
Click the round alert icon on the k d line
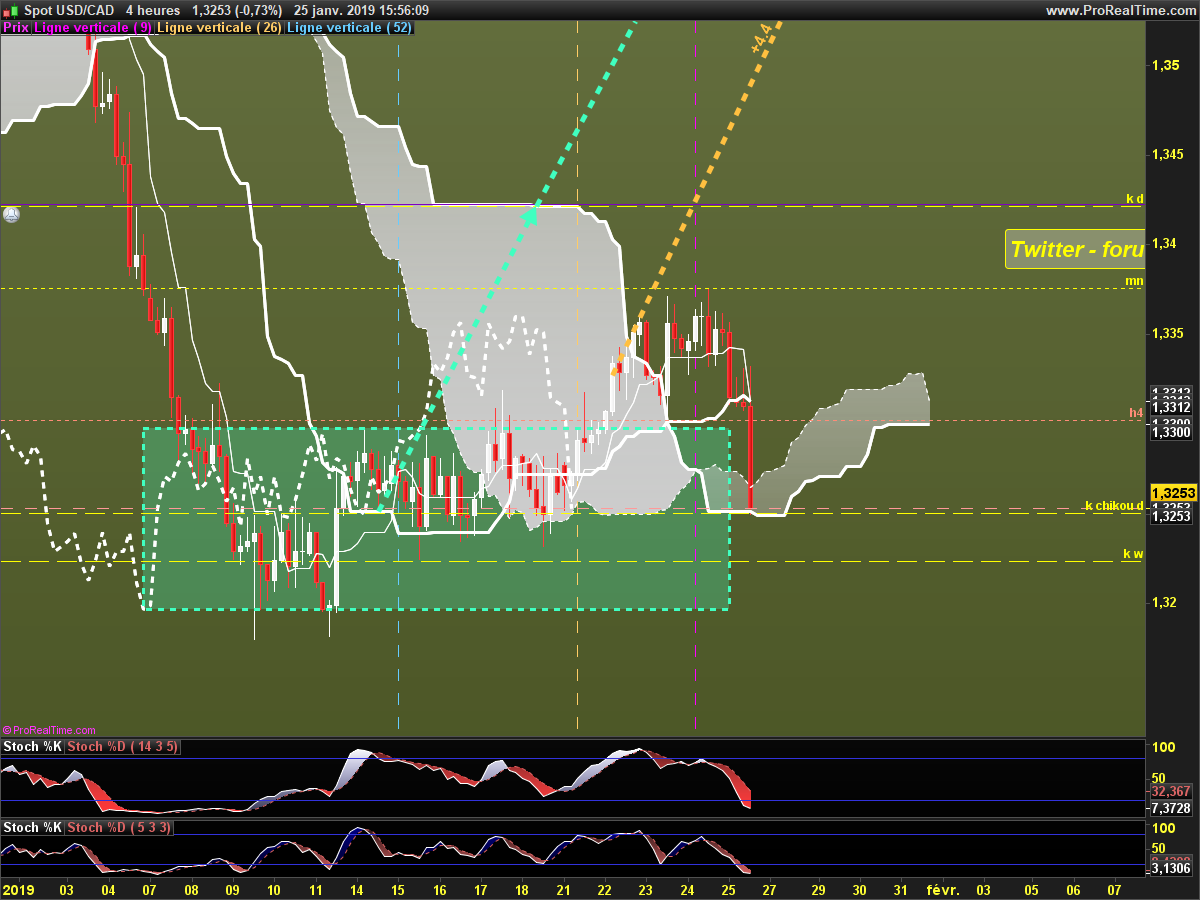tap(11, 214)
